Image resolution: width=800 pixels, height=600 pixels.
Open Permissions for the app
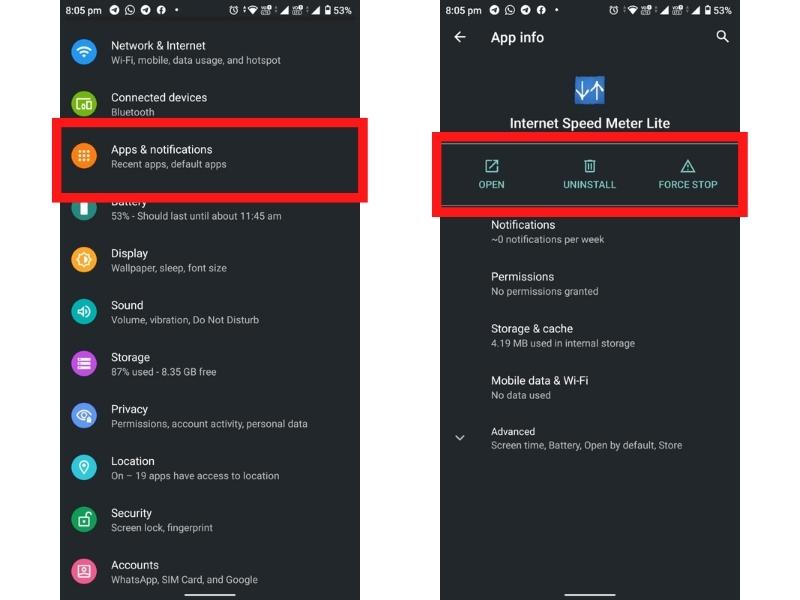point(590,284)
